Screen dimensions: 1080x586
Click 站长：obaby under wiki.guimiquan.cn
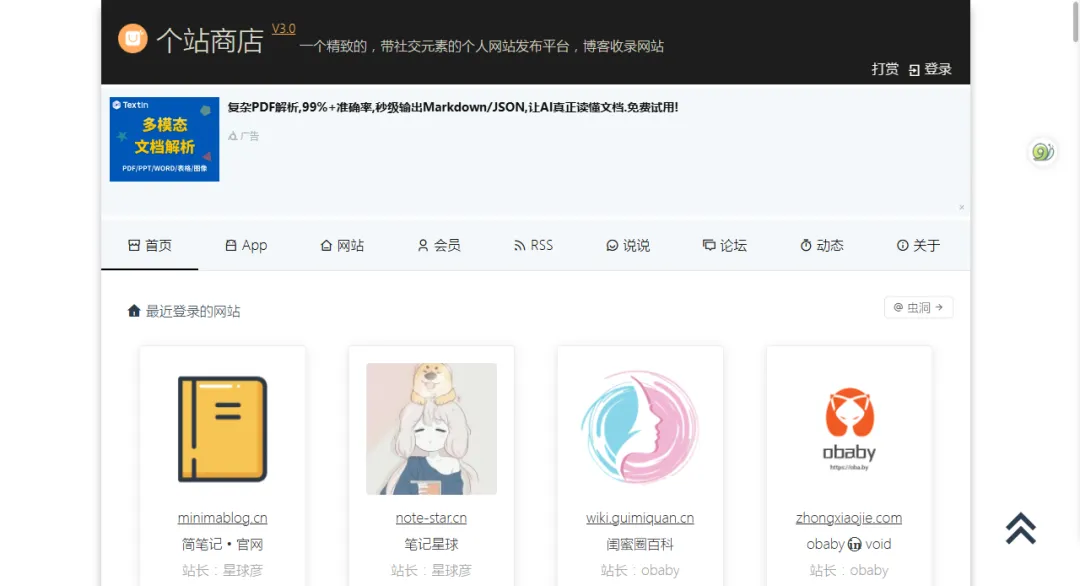(640, 570)
